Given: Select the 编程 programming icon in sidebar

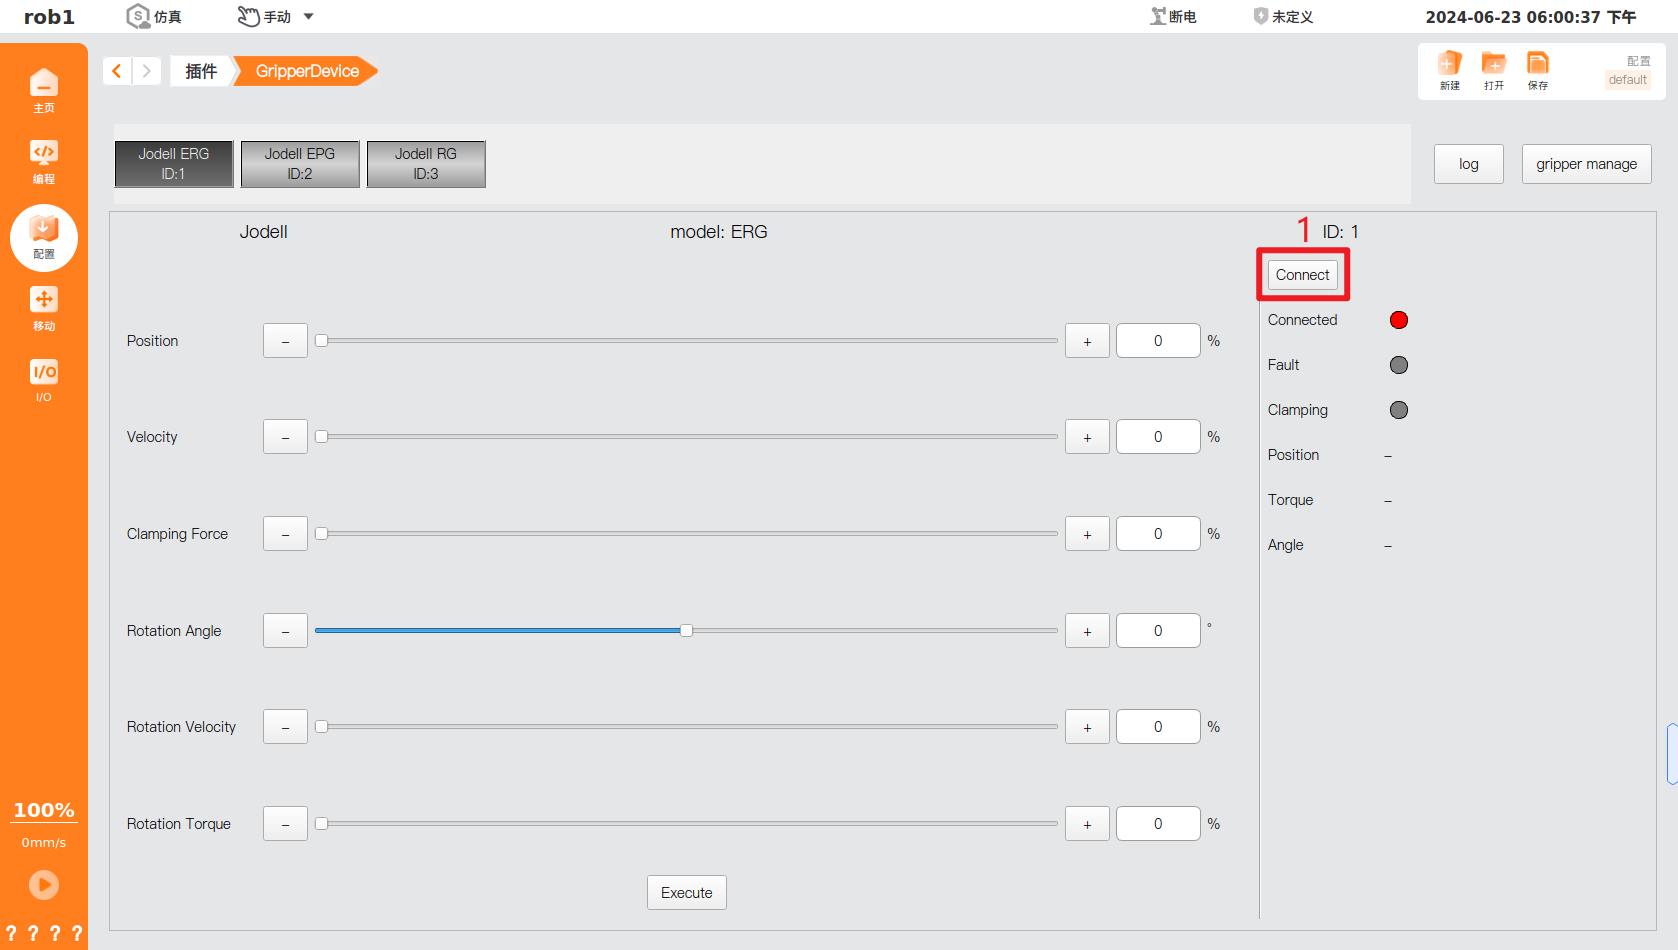Looking at the screenshot, I should point(44,160).
